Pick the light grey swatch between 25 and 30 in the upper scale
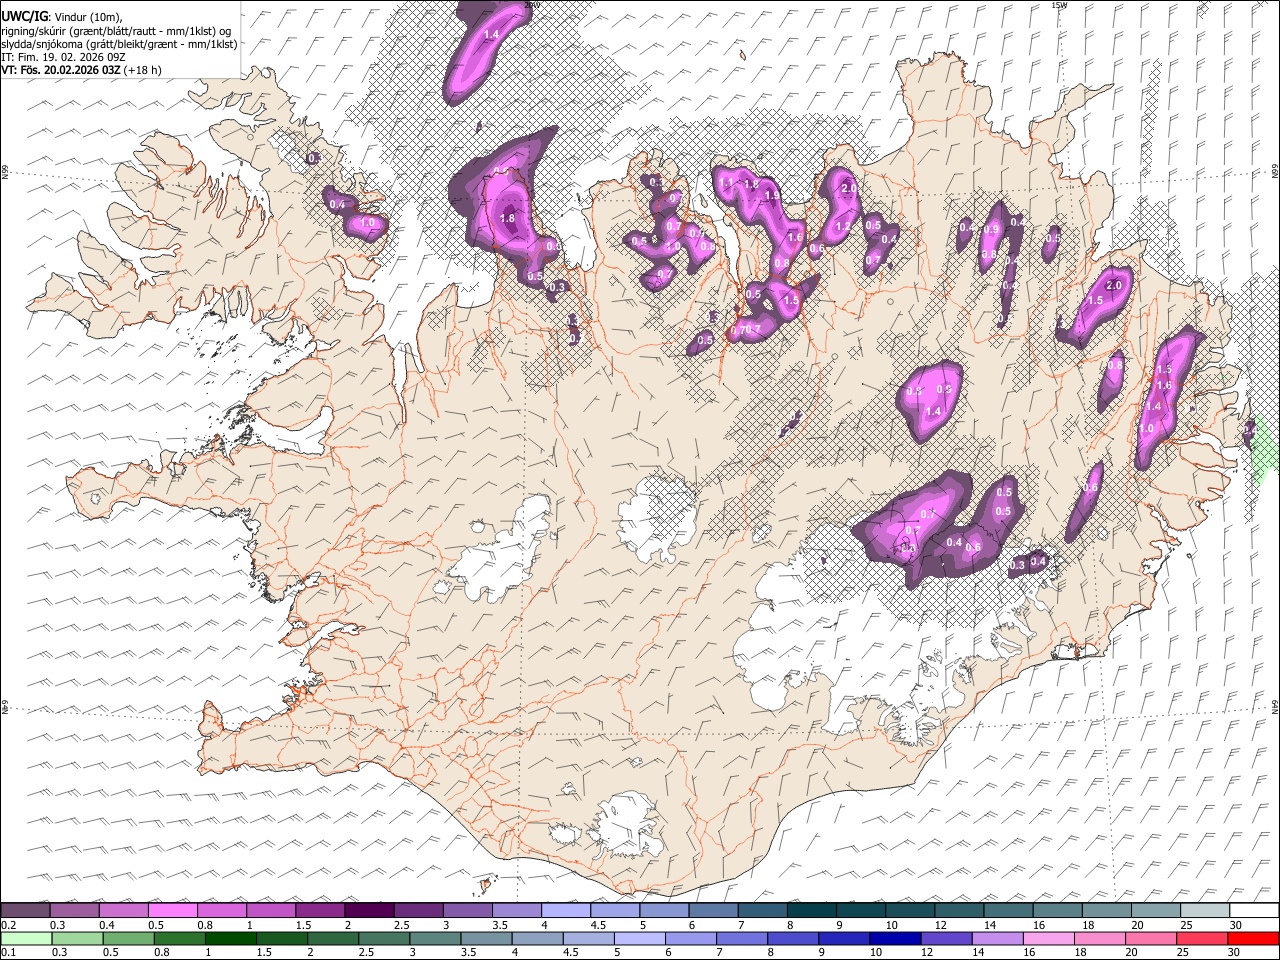The width and height of the screenshot is (1280, 960). pos(1203,910)
